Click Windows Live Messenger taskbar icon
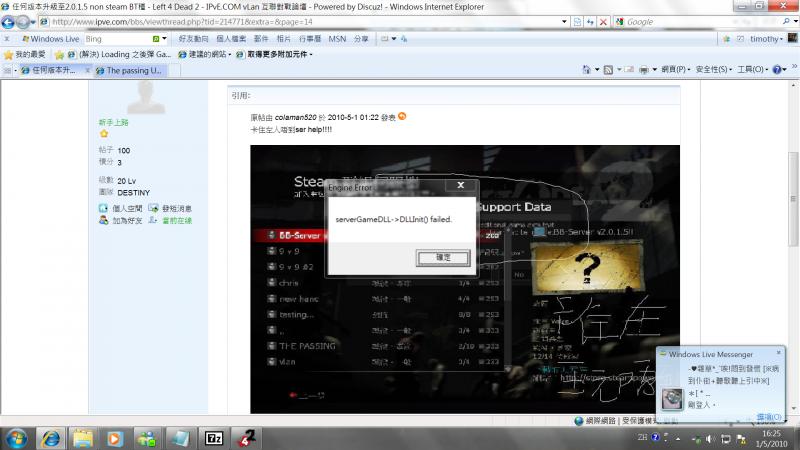The image size is (800, 450). (x=147, y=438)
